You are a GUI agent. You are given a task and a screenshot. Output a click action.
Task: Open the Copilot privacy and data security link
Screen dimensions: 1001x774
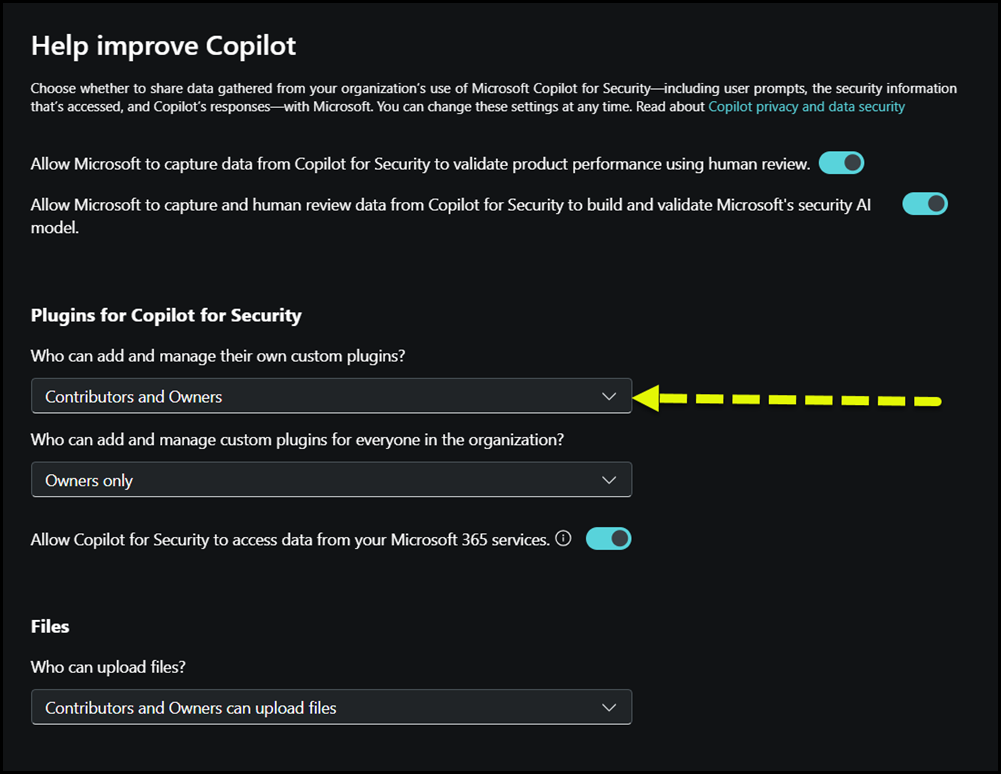(x=806, y=107)
